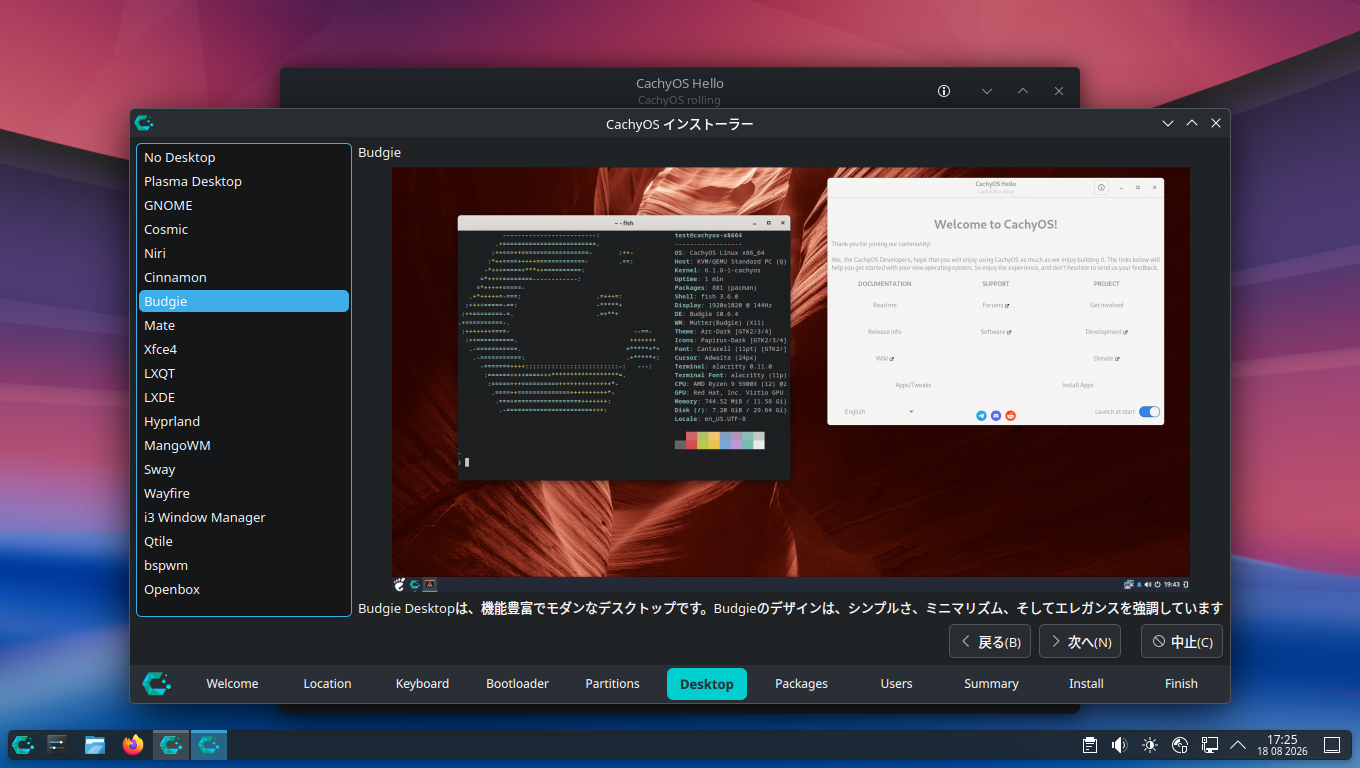Pick "Hyprland" from the list
The width and height of the screenshot is (1360, 768).
[244, 421]
